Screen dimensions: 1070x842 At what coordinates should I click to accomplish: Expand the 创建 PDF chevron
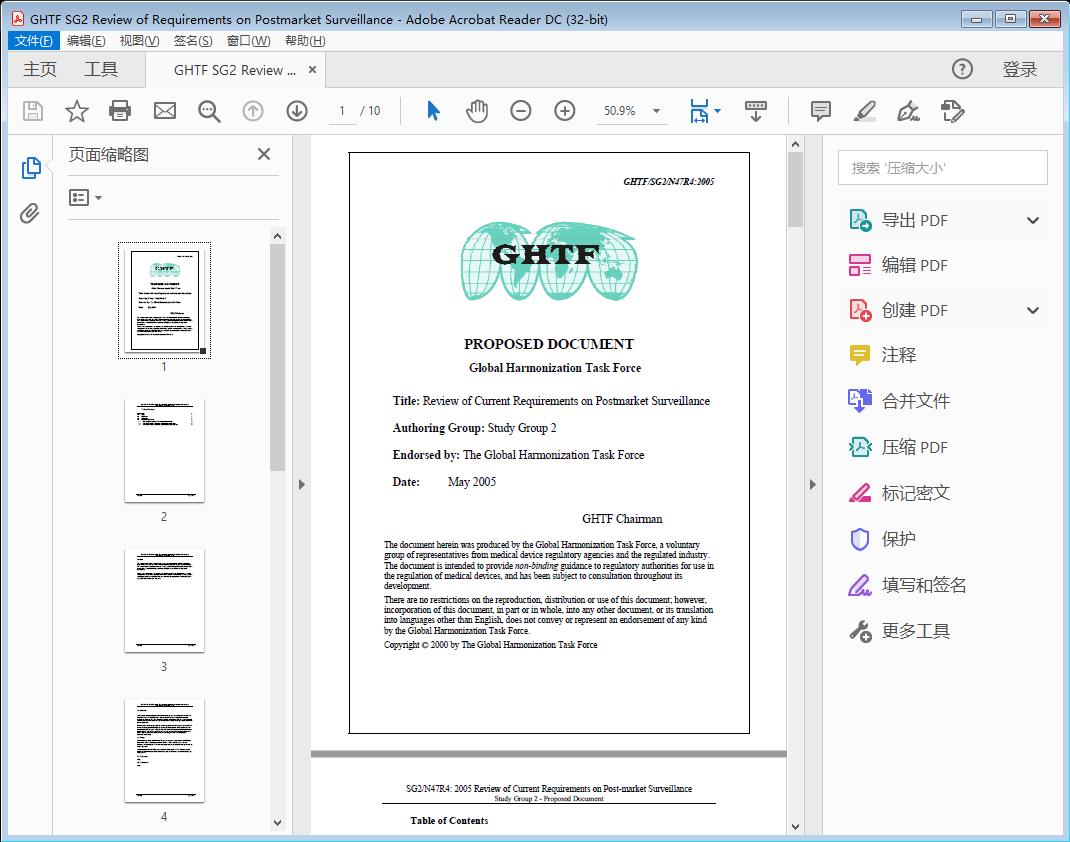tap(1033, 310)
